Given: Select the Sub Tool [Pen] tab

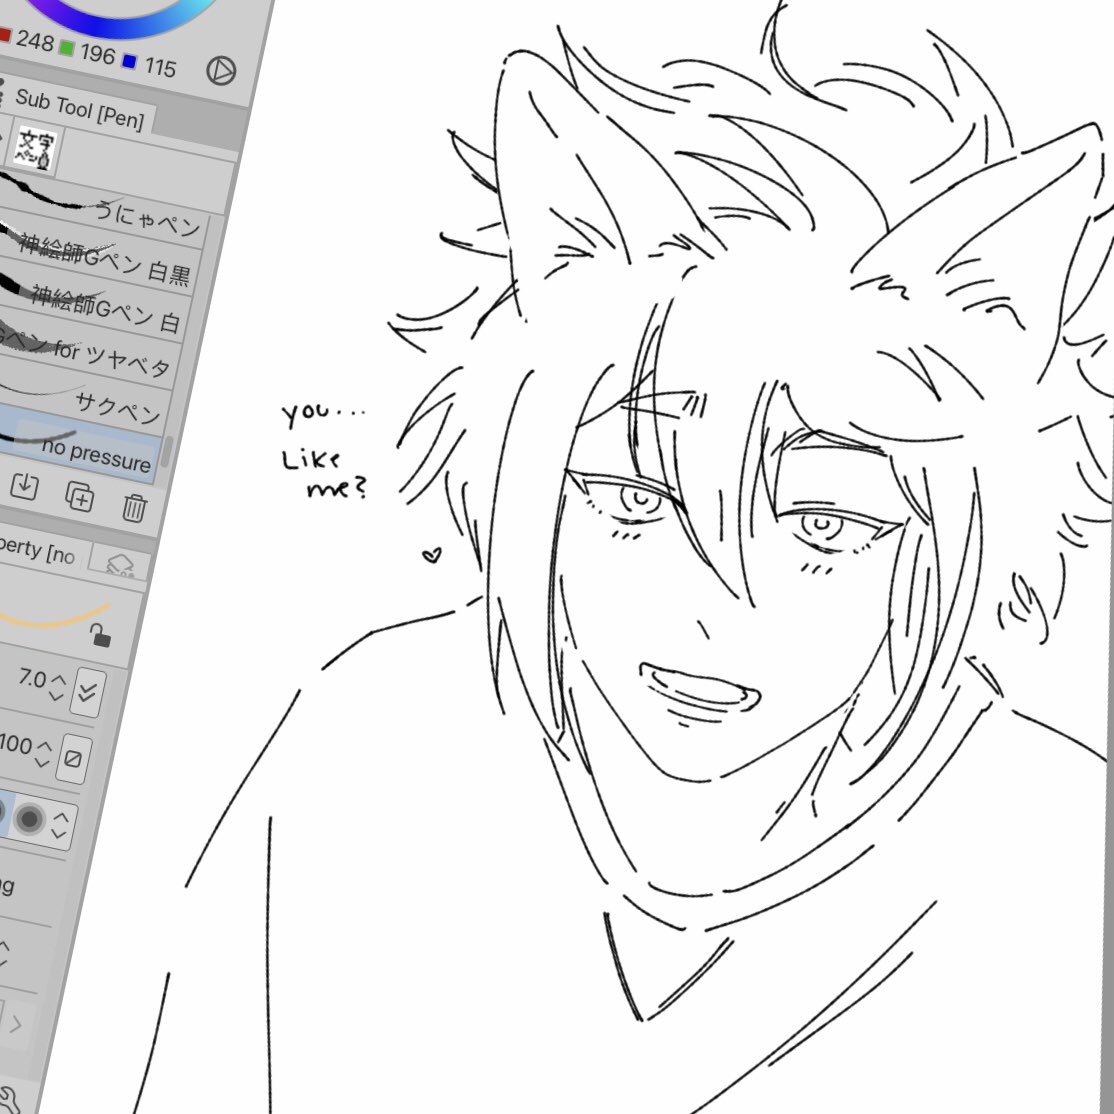Looking at the screenshot, I should 80,109.
